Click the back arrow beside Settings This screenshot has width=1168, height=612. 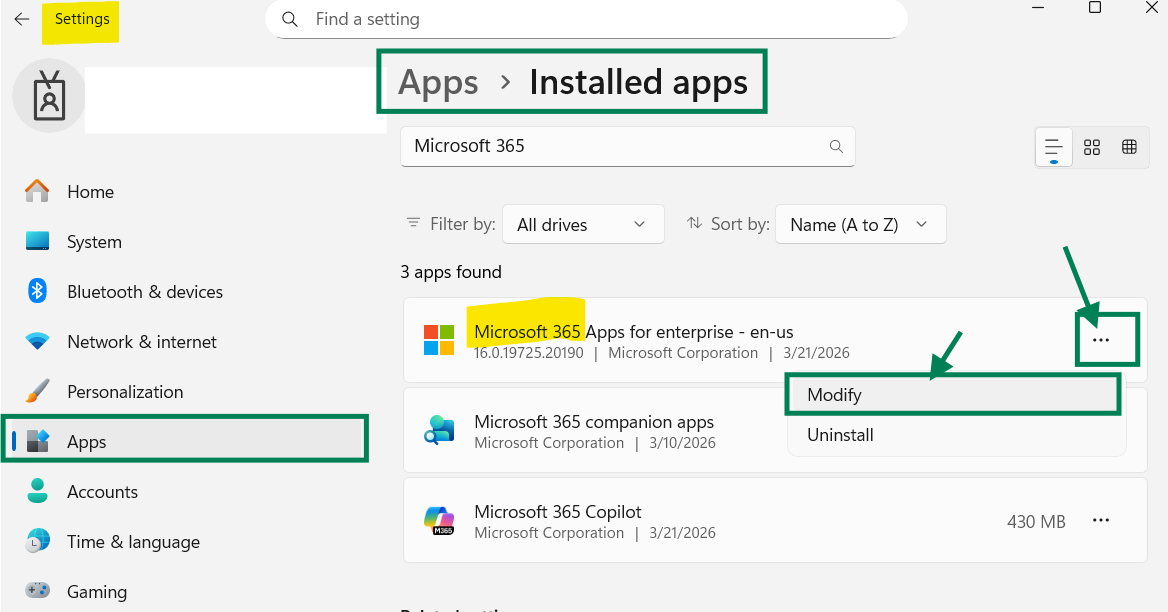tap(22, 19)
